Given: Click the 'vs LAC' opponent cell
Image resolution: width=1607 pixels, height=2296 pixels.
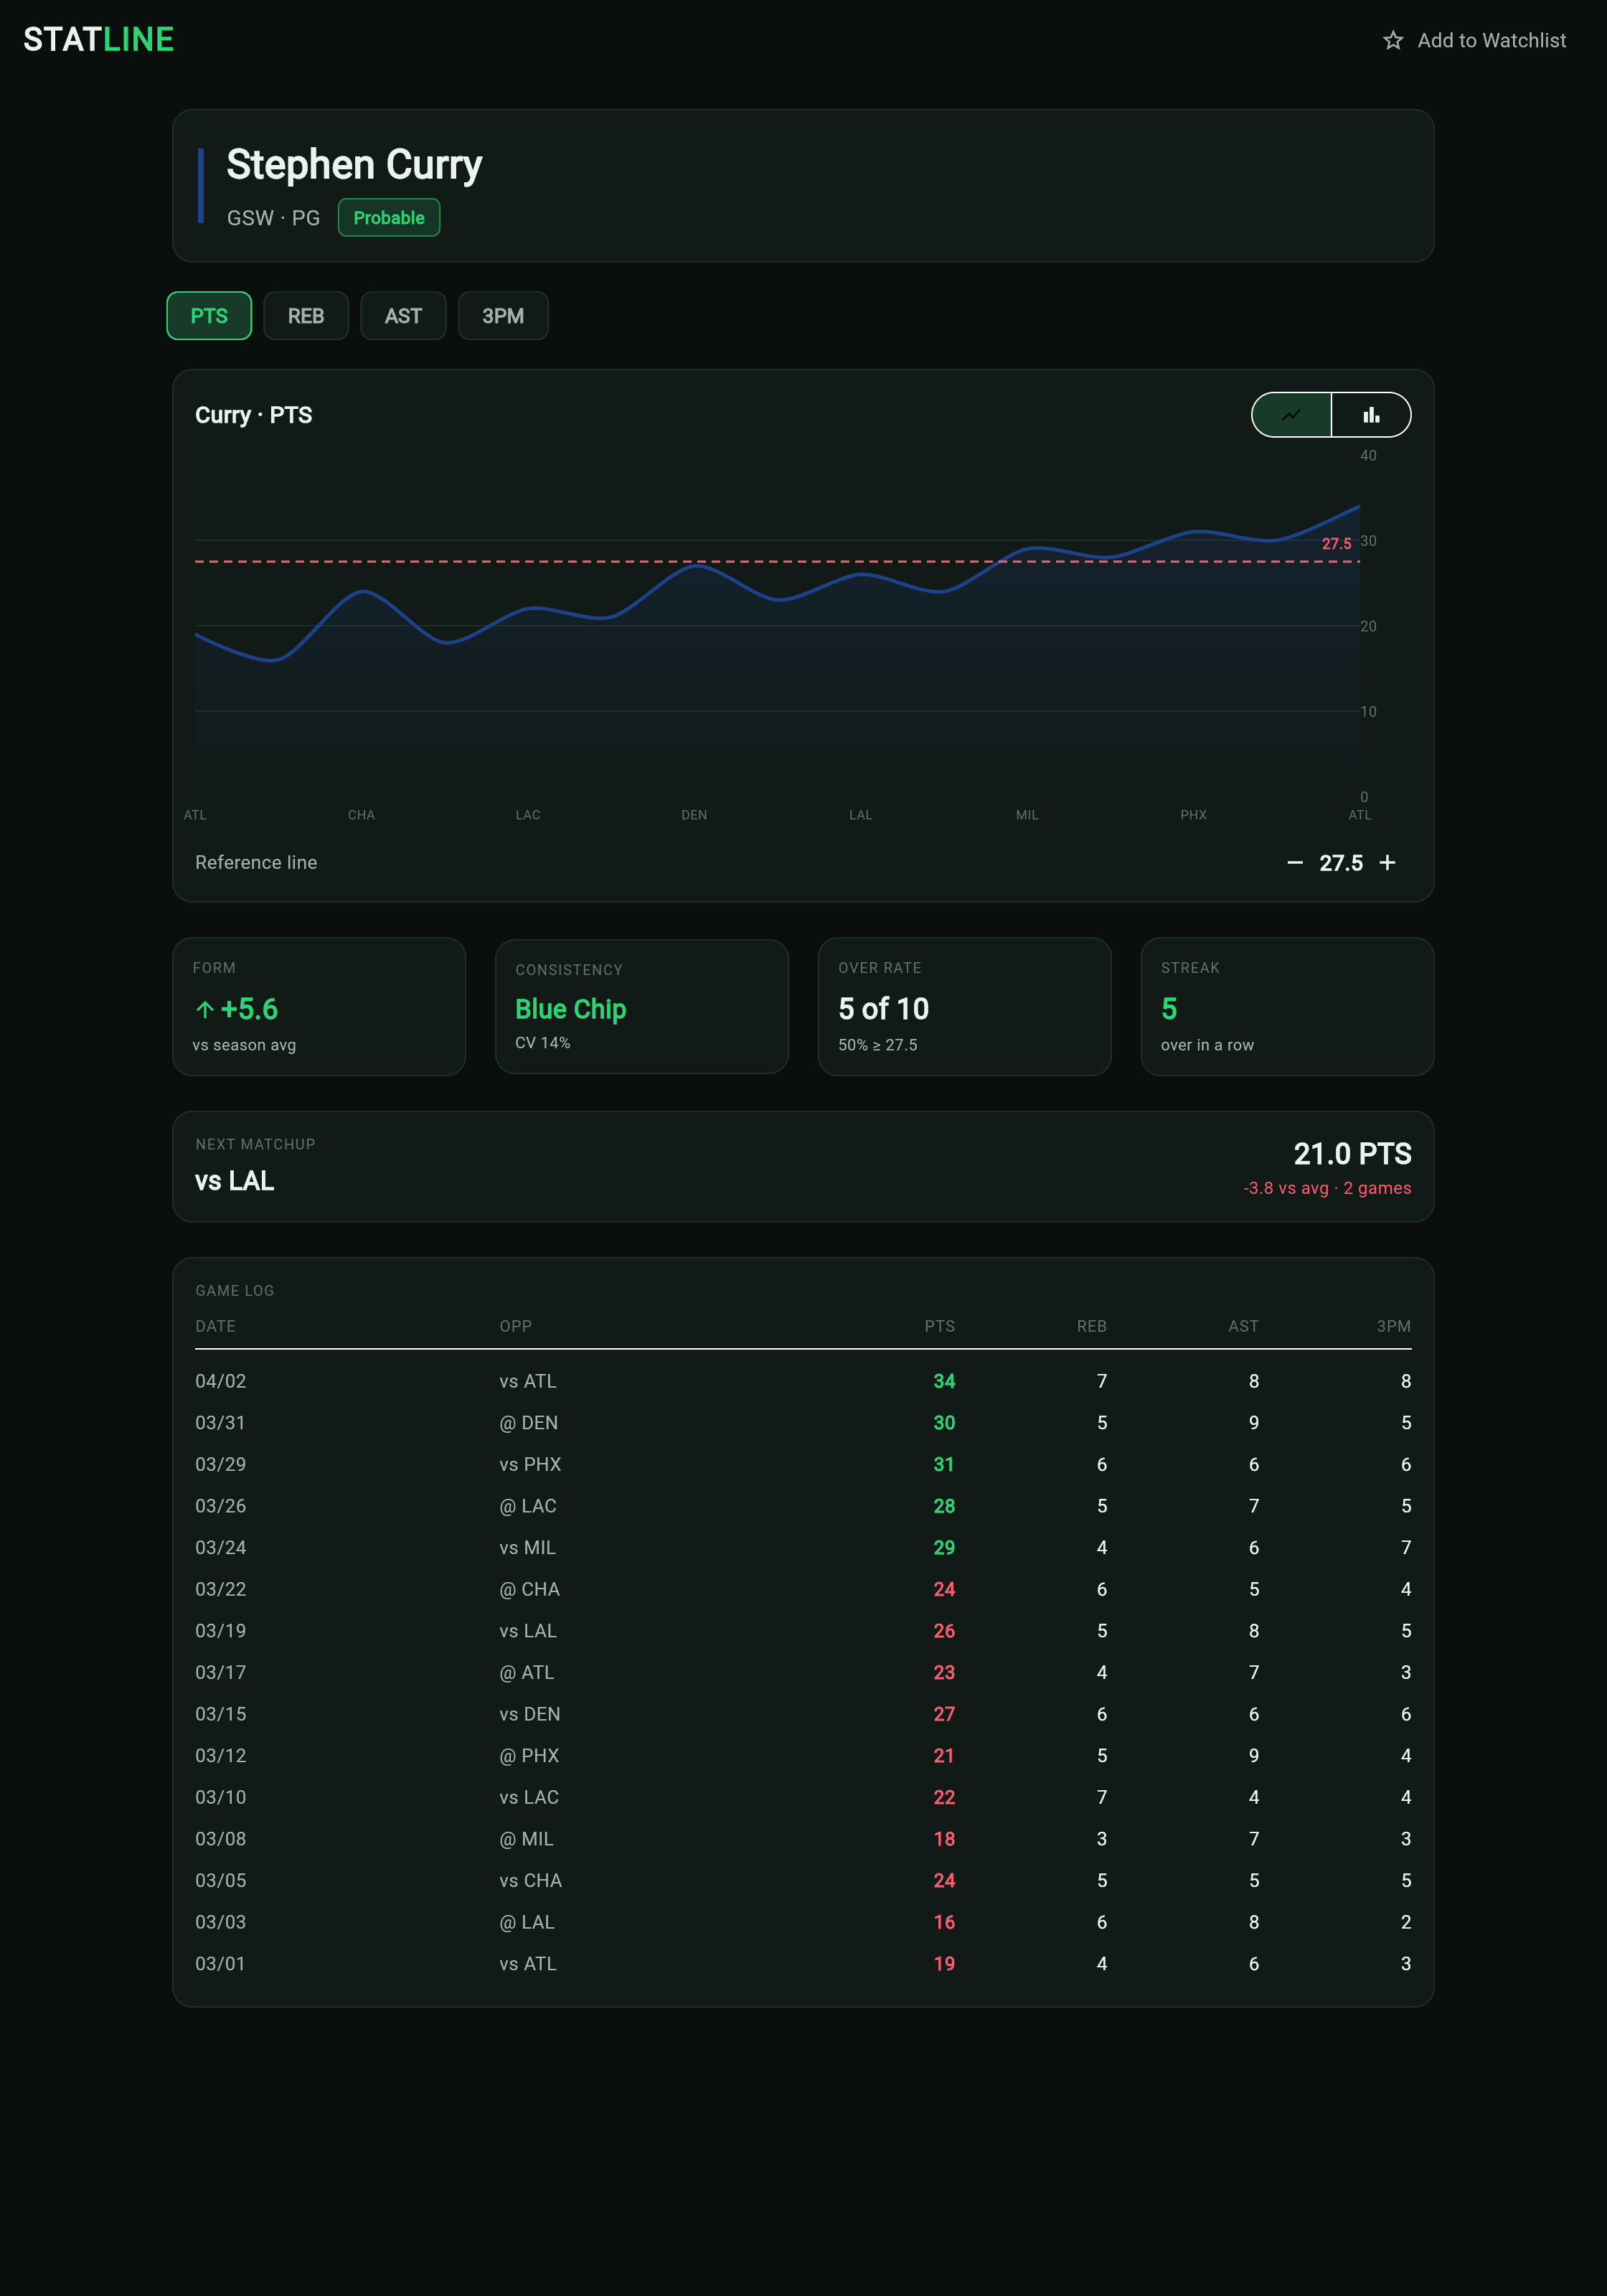Looking at the screenshot, I should (529, 1798).
